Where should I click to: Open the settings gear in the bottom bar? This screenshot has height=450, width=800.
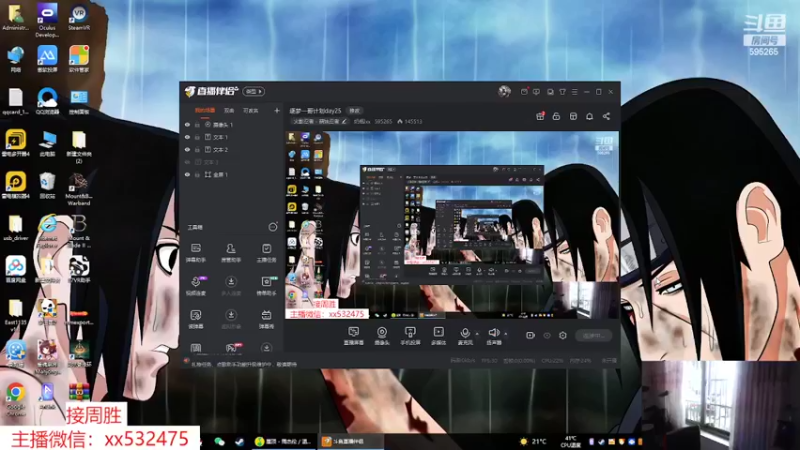pos(563,335)
